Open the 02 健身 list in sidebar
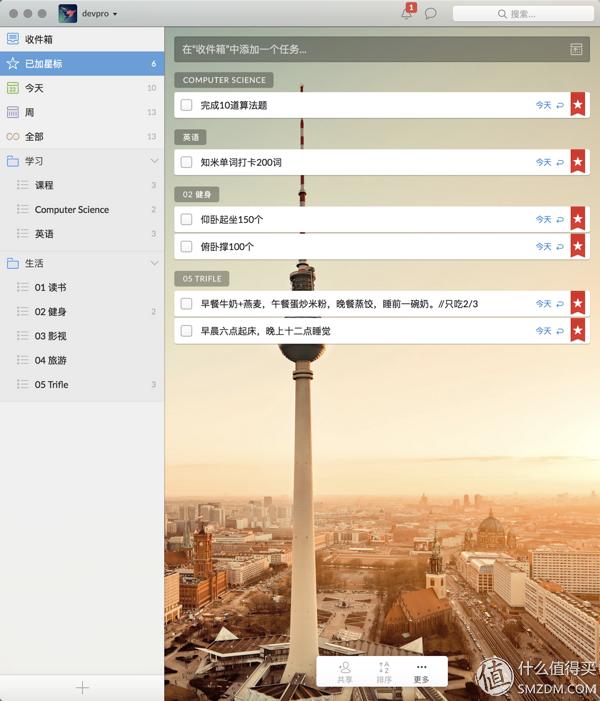This screenshot has height=701, width=600. [x=82, y=312]
